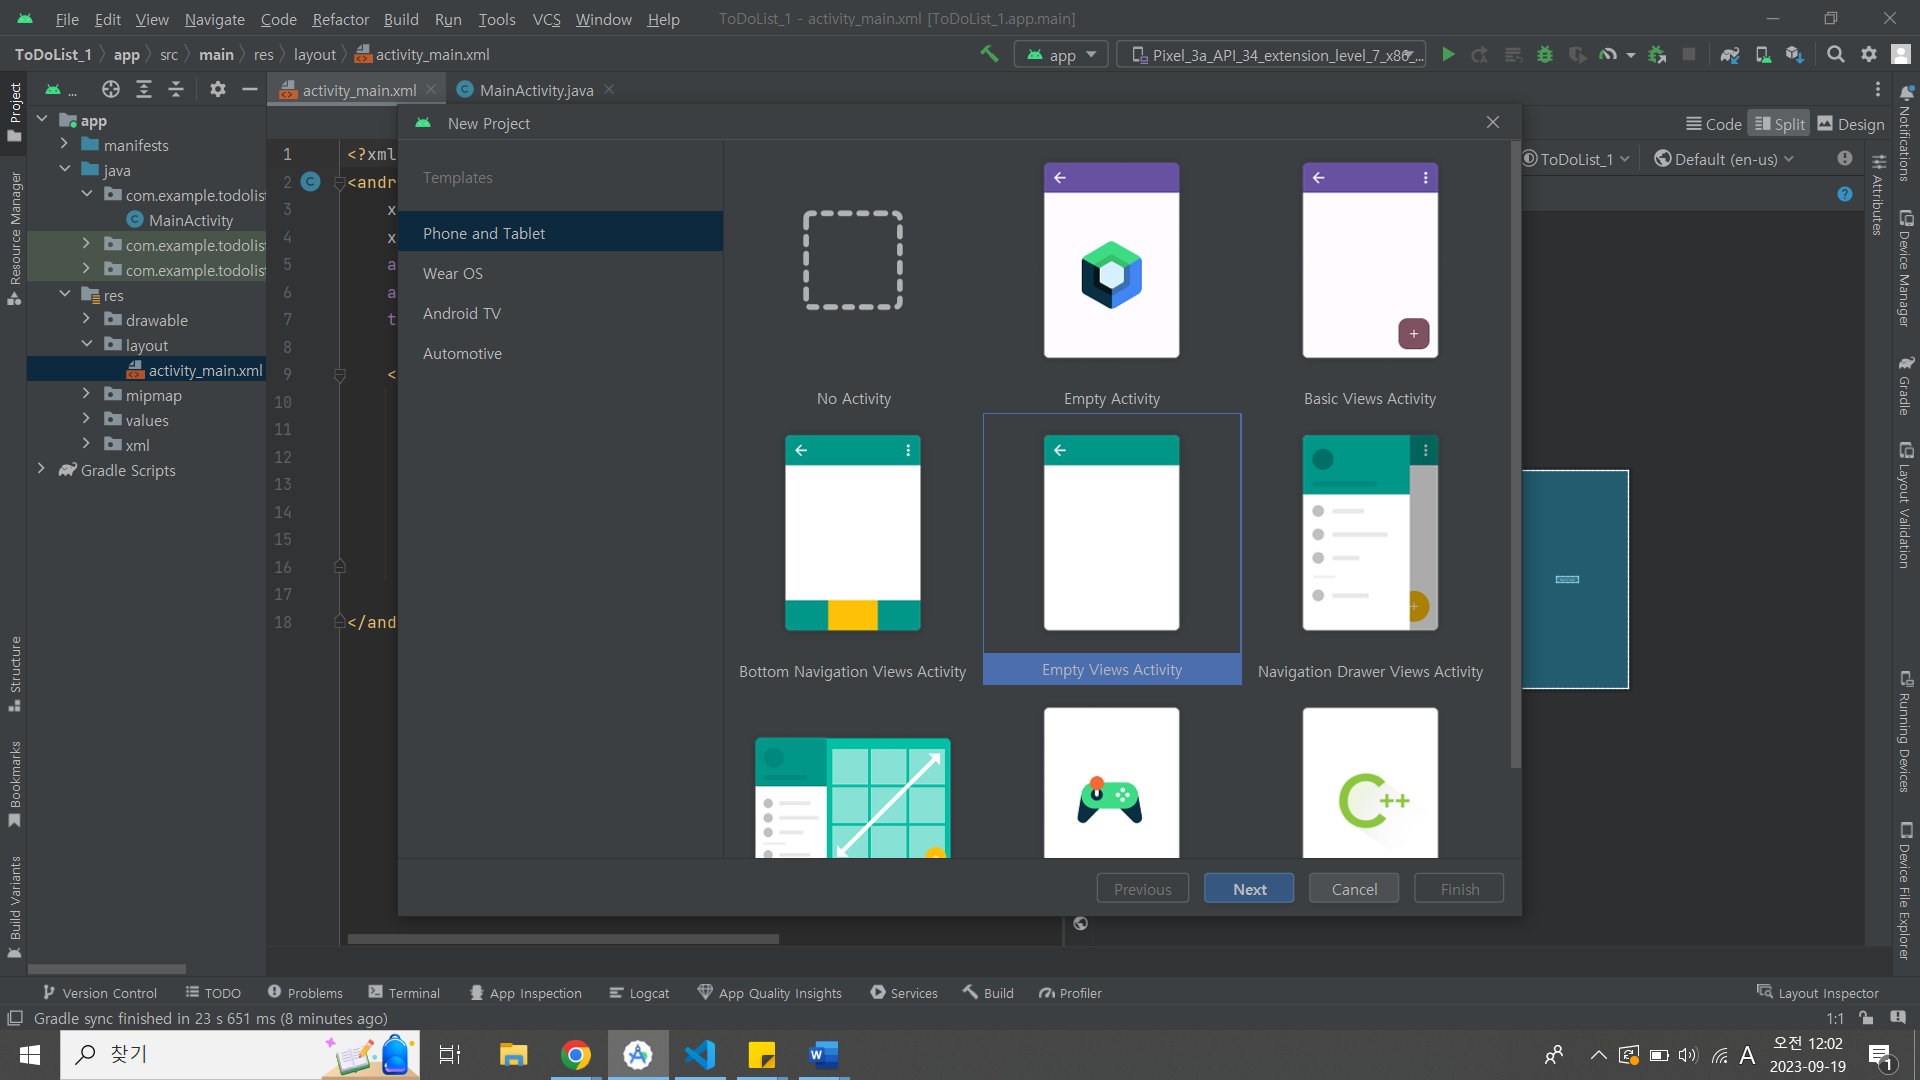Switch editor to Design view mode

1851,124
